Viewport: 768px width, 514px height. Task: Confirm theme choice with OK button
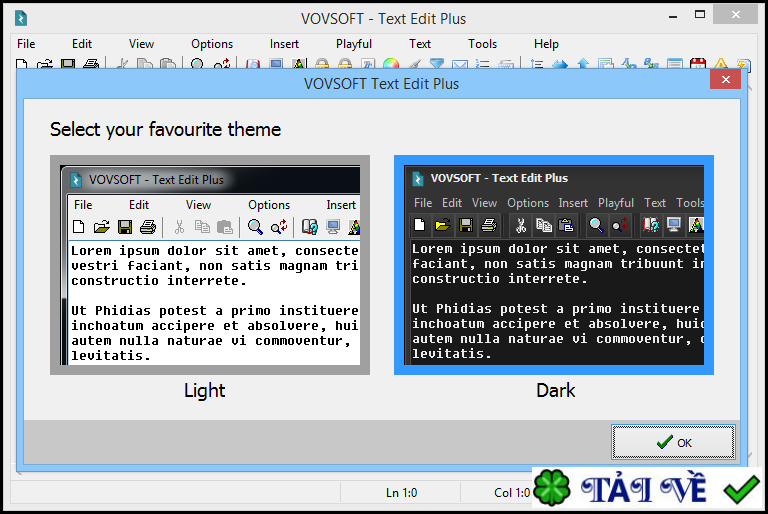click(673, 442)
